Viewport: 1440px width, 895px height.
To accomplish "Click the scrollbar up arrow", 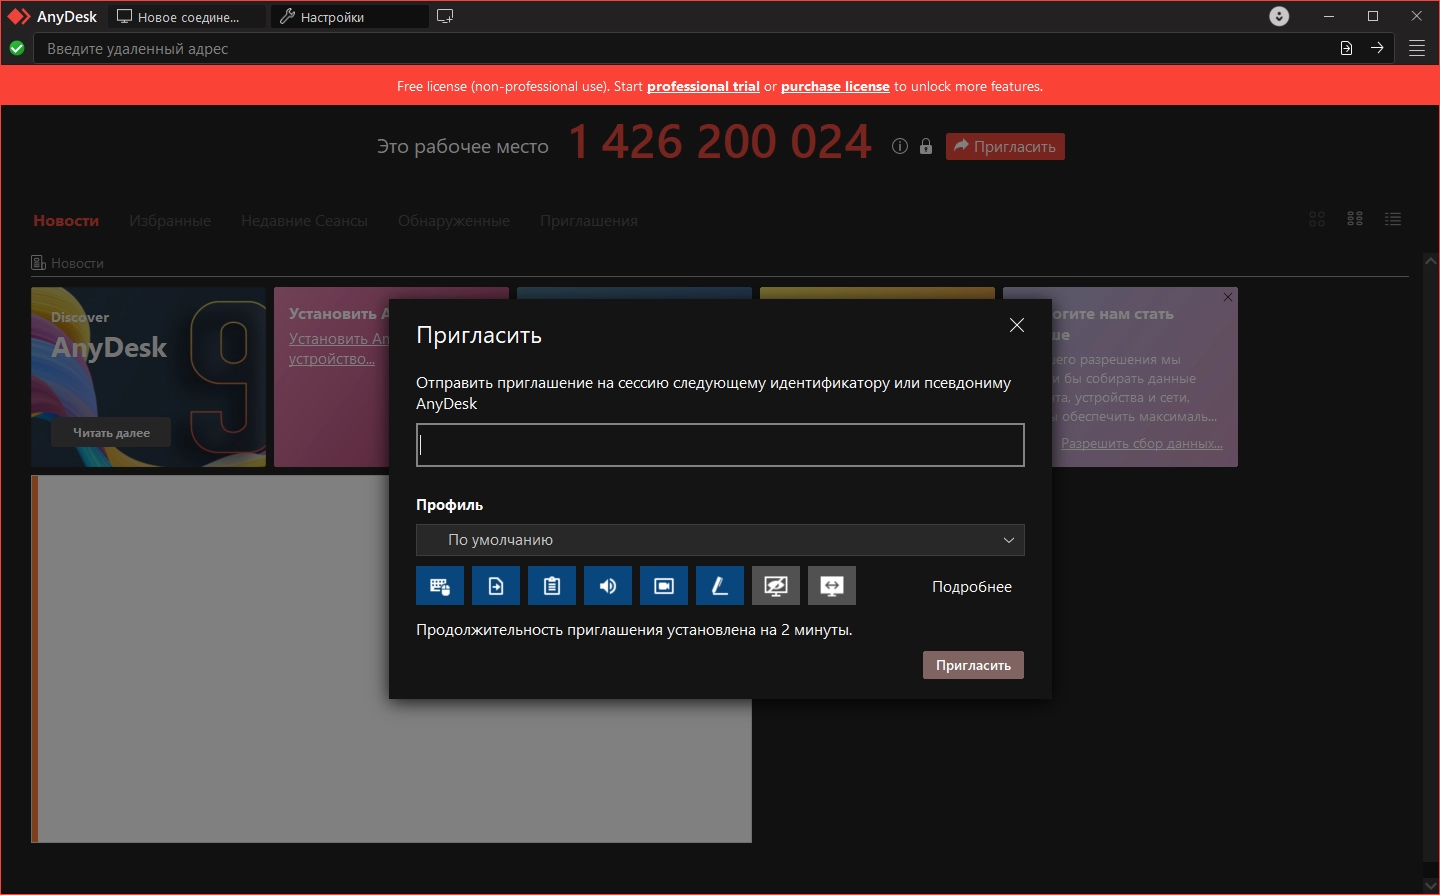I will (1430, 261).
